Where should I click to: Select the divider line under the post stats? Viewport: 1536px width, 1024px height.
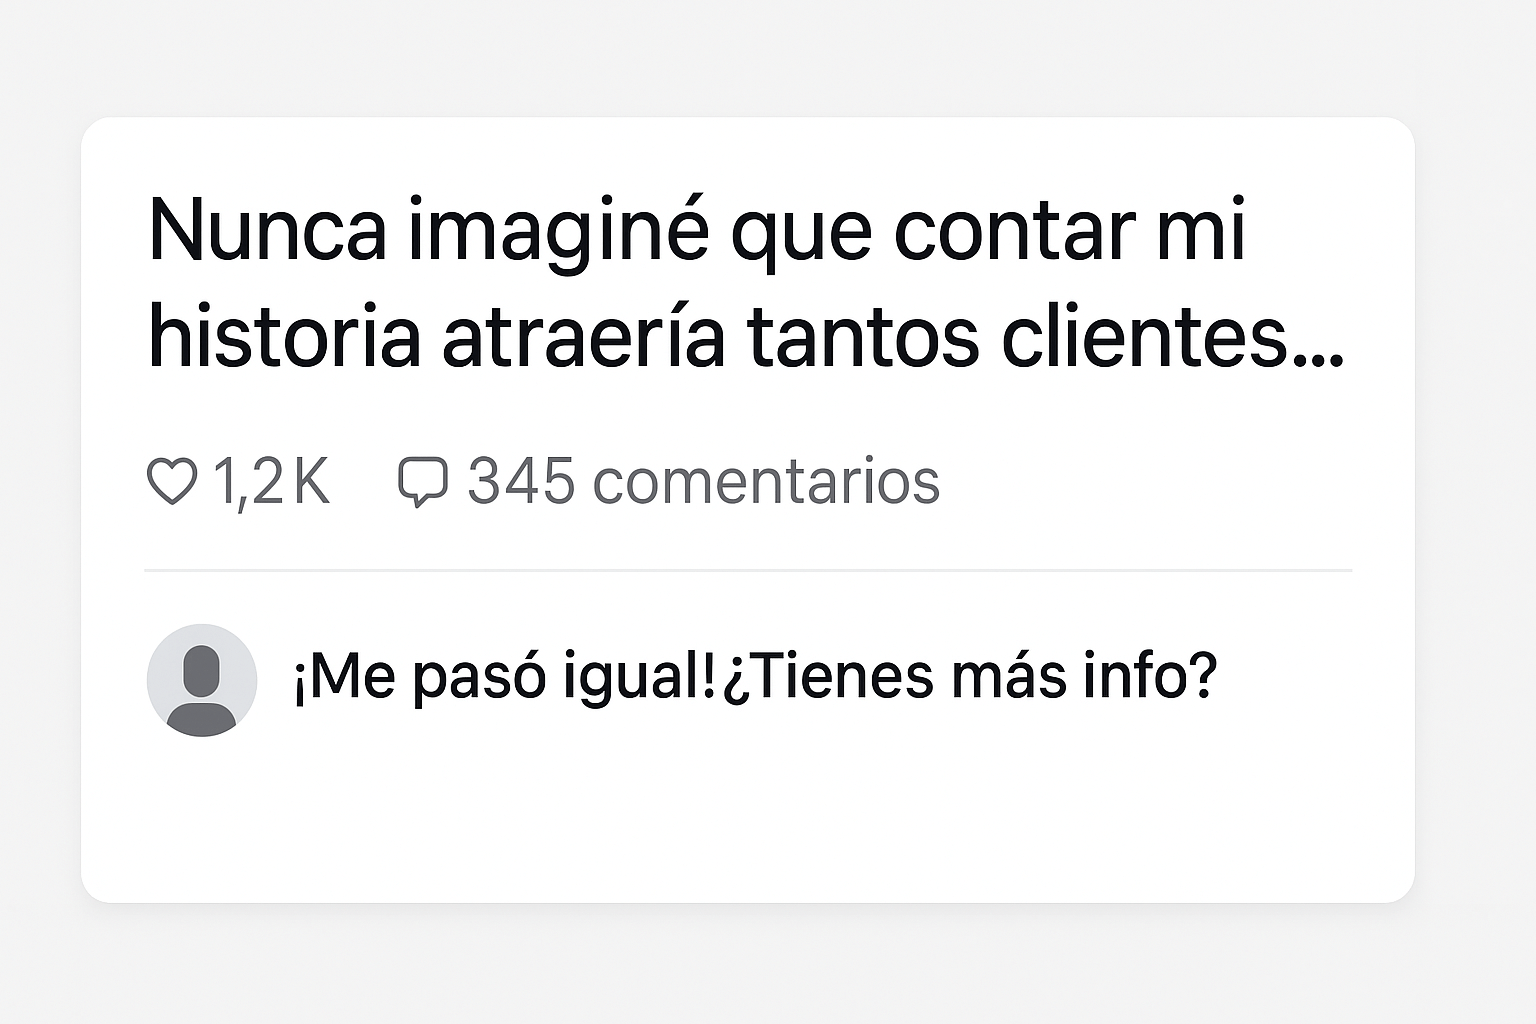coord(748,571)
